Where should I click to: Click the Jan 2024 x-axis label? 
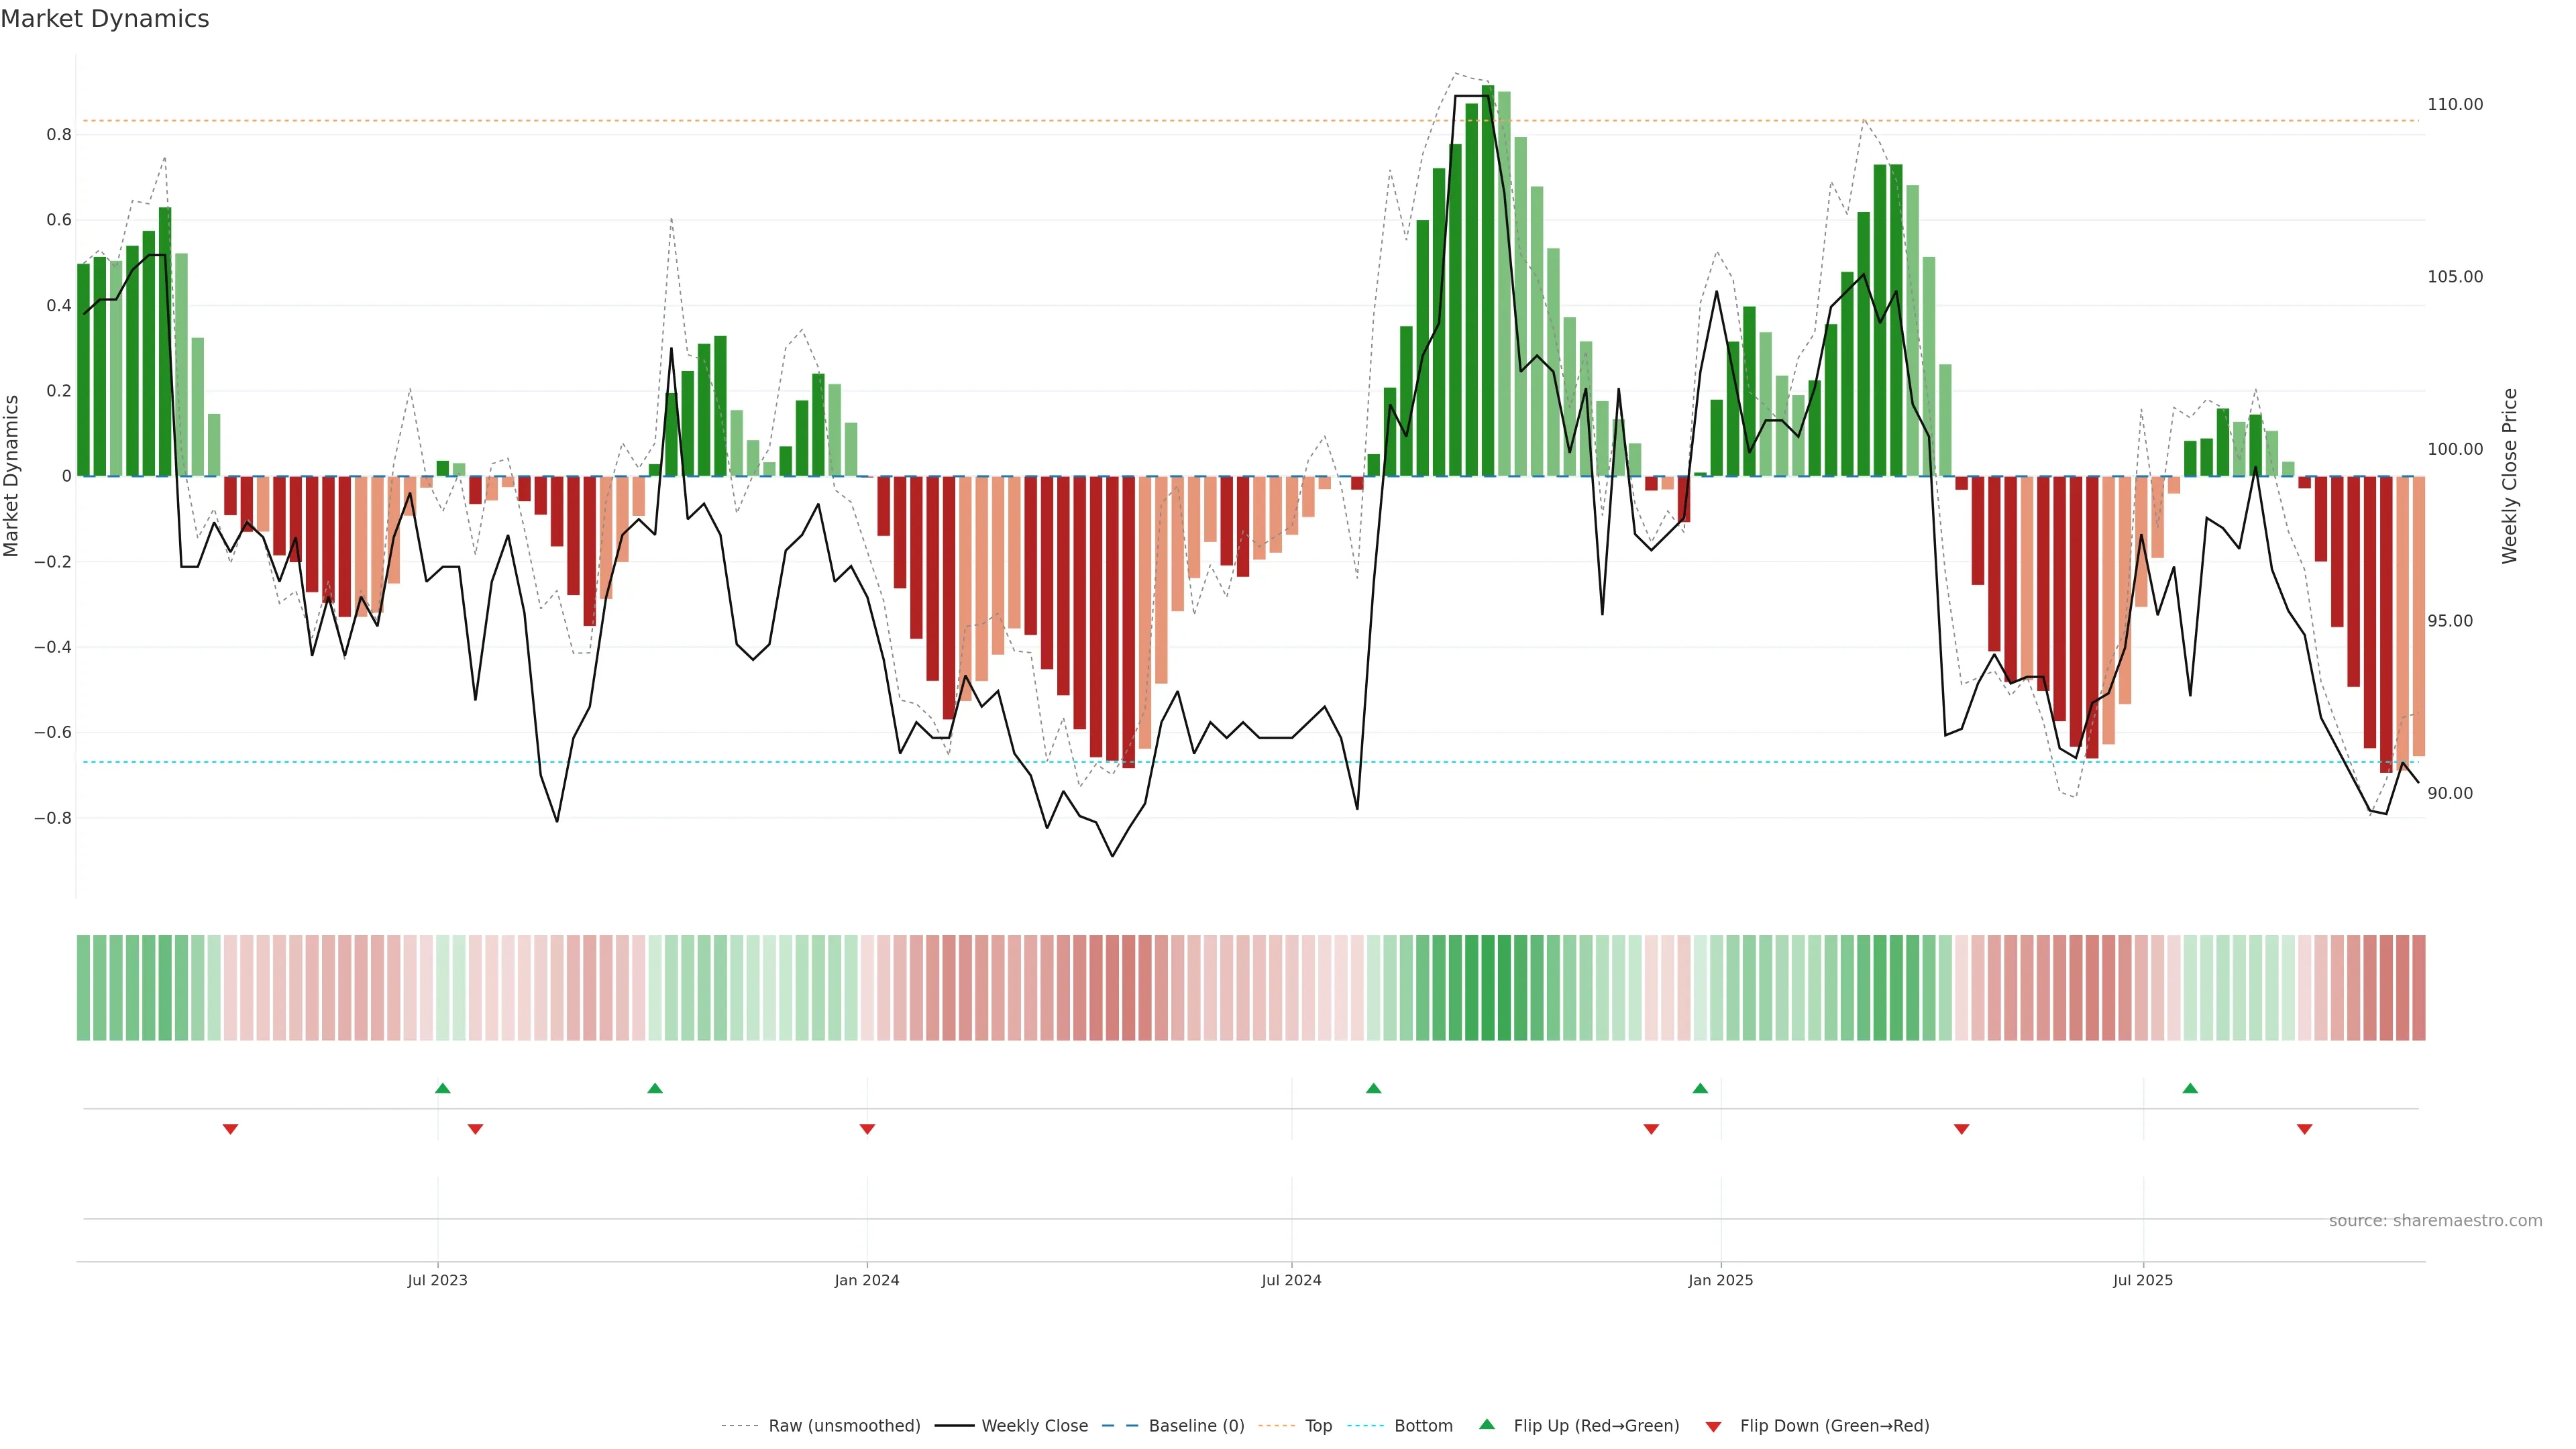click(867, 1280)
